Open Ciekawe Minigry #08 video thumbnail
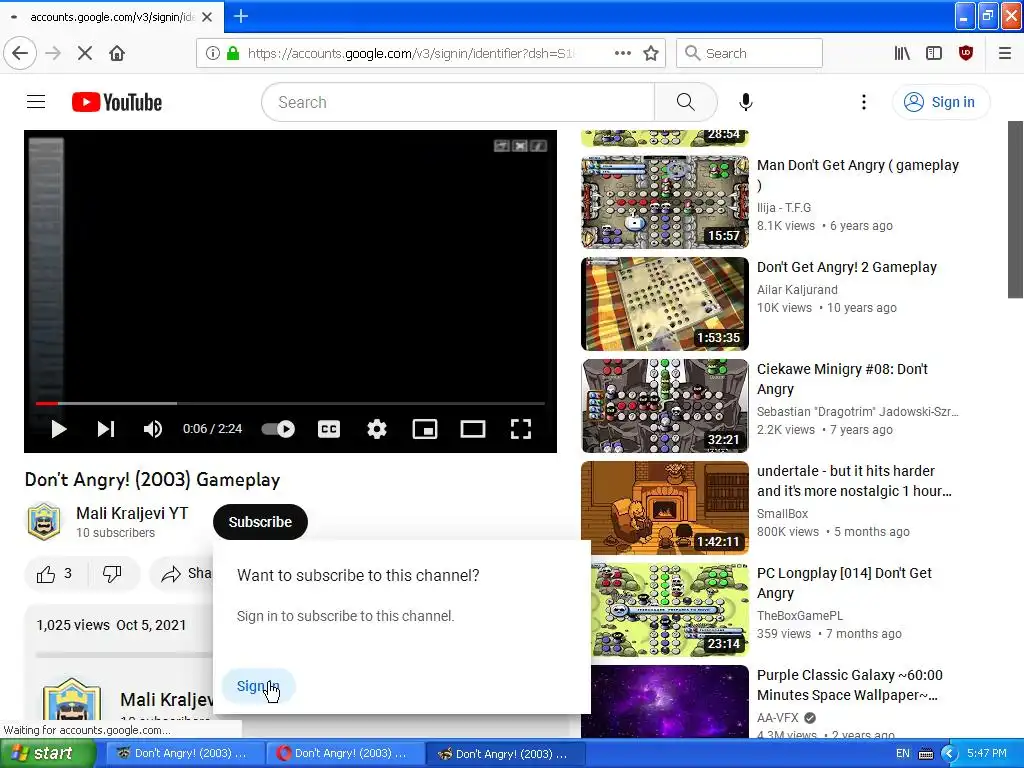 (665, 406)
